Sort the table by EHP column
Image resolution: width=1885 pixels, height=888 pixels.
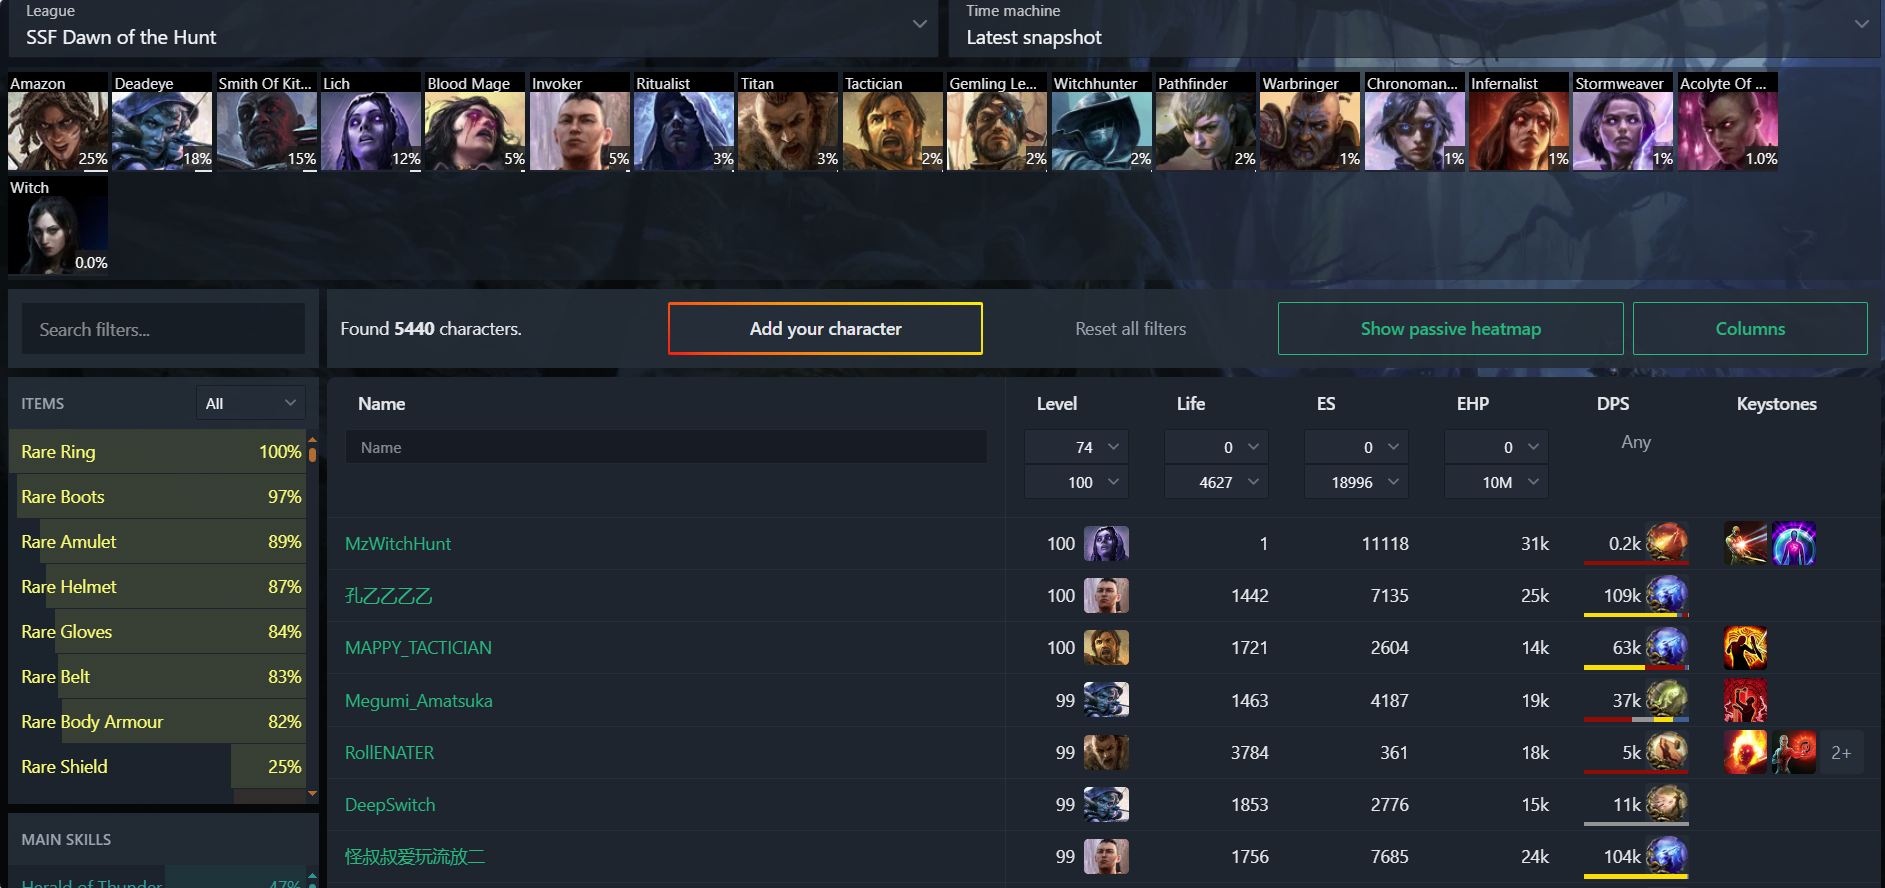[x=1472, y=404]
